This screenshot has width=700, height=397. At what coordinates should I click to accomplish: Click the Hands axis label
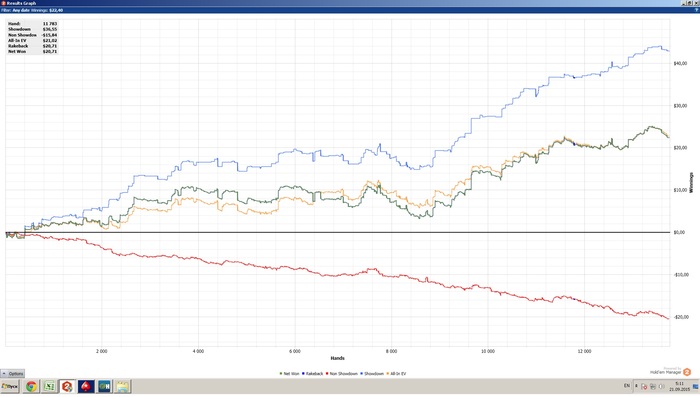click(338, 358)
